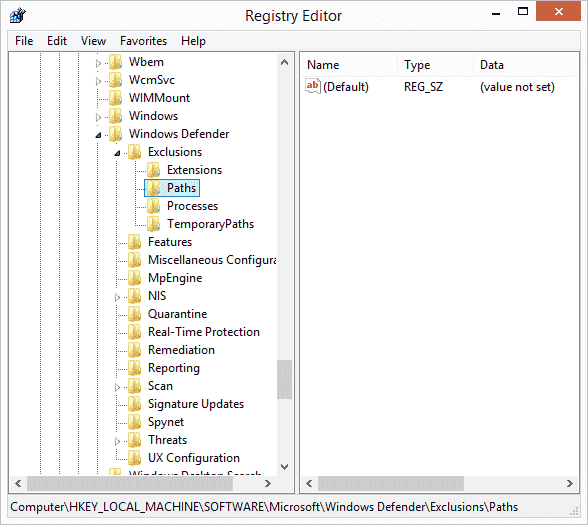588x525 pixels.
Task: Open the Edit menu
Action: pos(57,40)
